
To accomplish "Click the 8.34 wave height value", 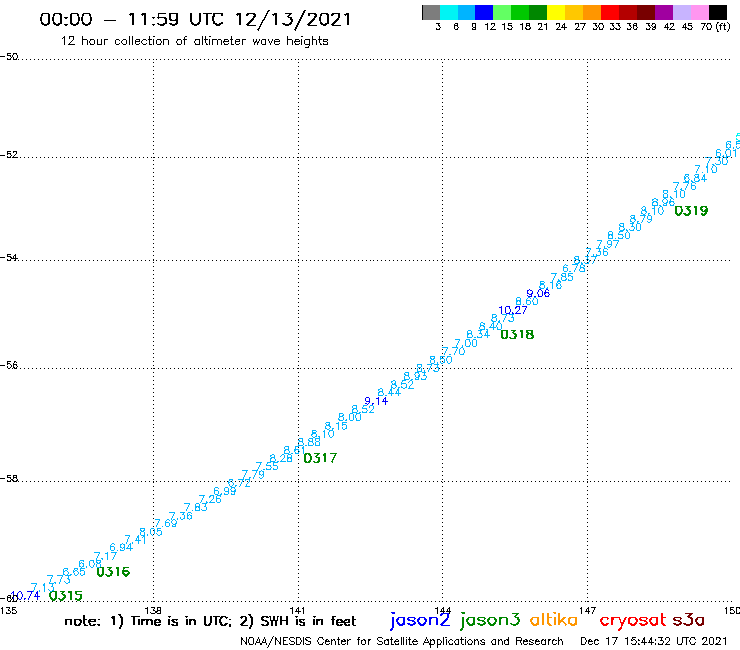I will [x=479, y=335].
